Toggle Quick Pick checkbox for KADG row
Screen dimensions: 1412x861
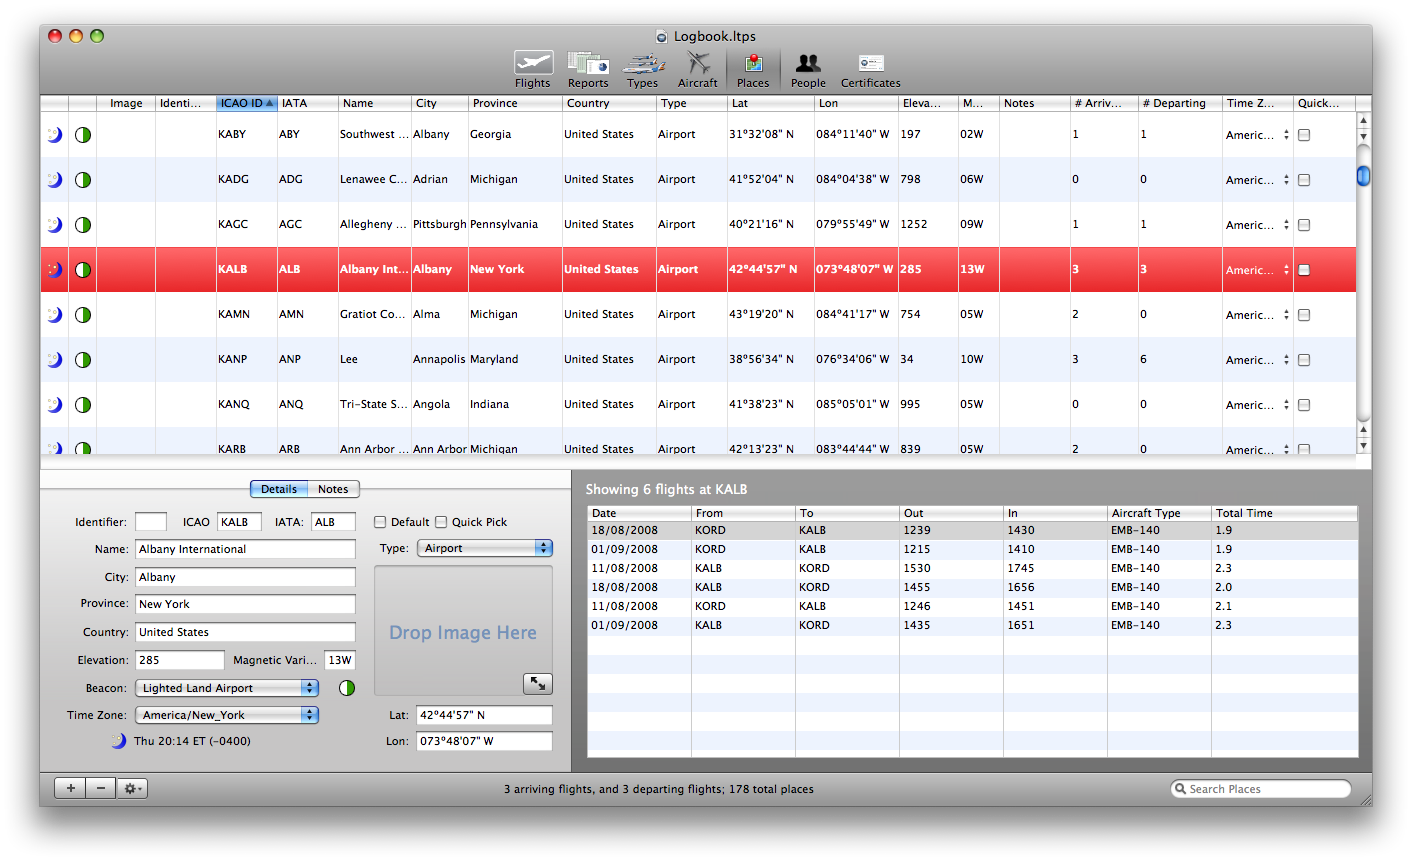click(x=1304, y=180)
